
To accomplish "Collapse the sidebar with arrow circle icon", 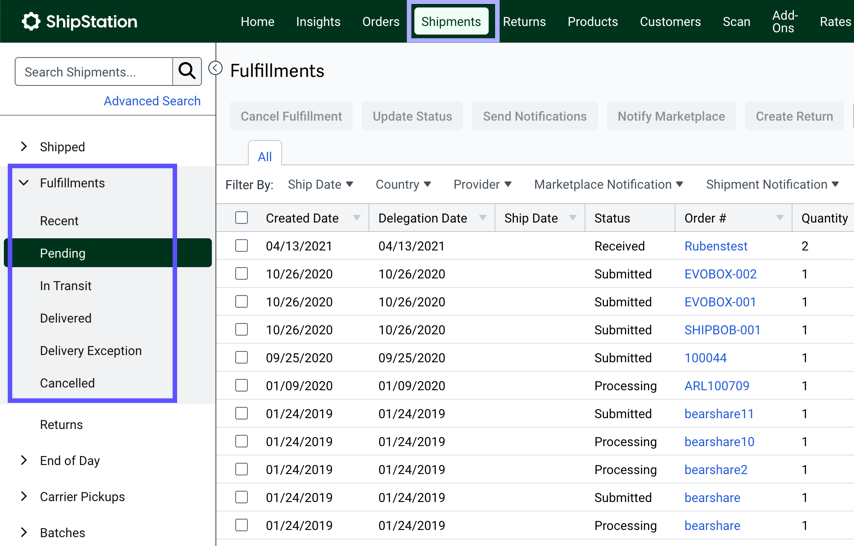I will pos(216,68).
